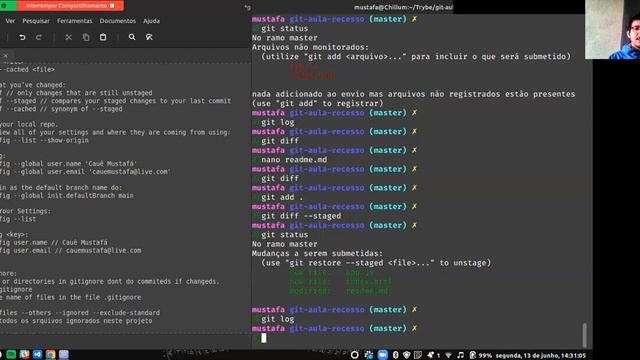Open the green app in taskbar
Image resolution: width=640 pixels, height=360 pixels.
point(11,354)
